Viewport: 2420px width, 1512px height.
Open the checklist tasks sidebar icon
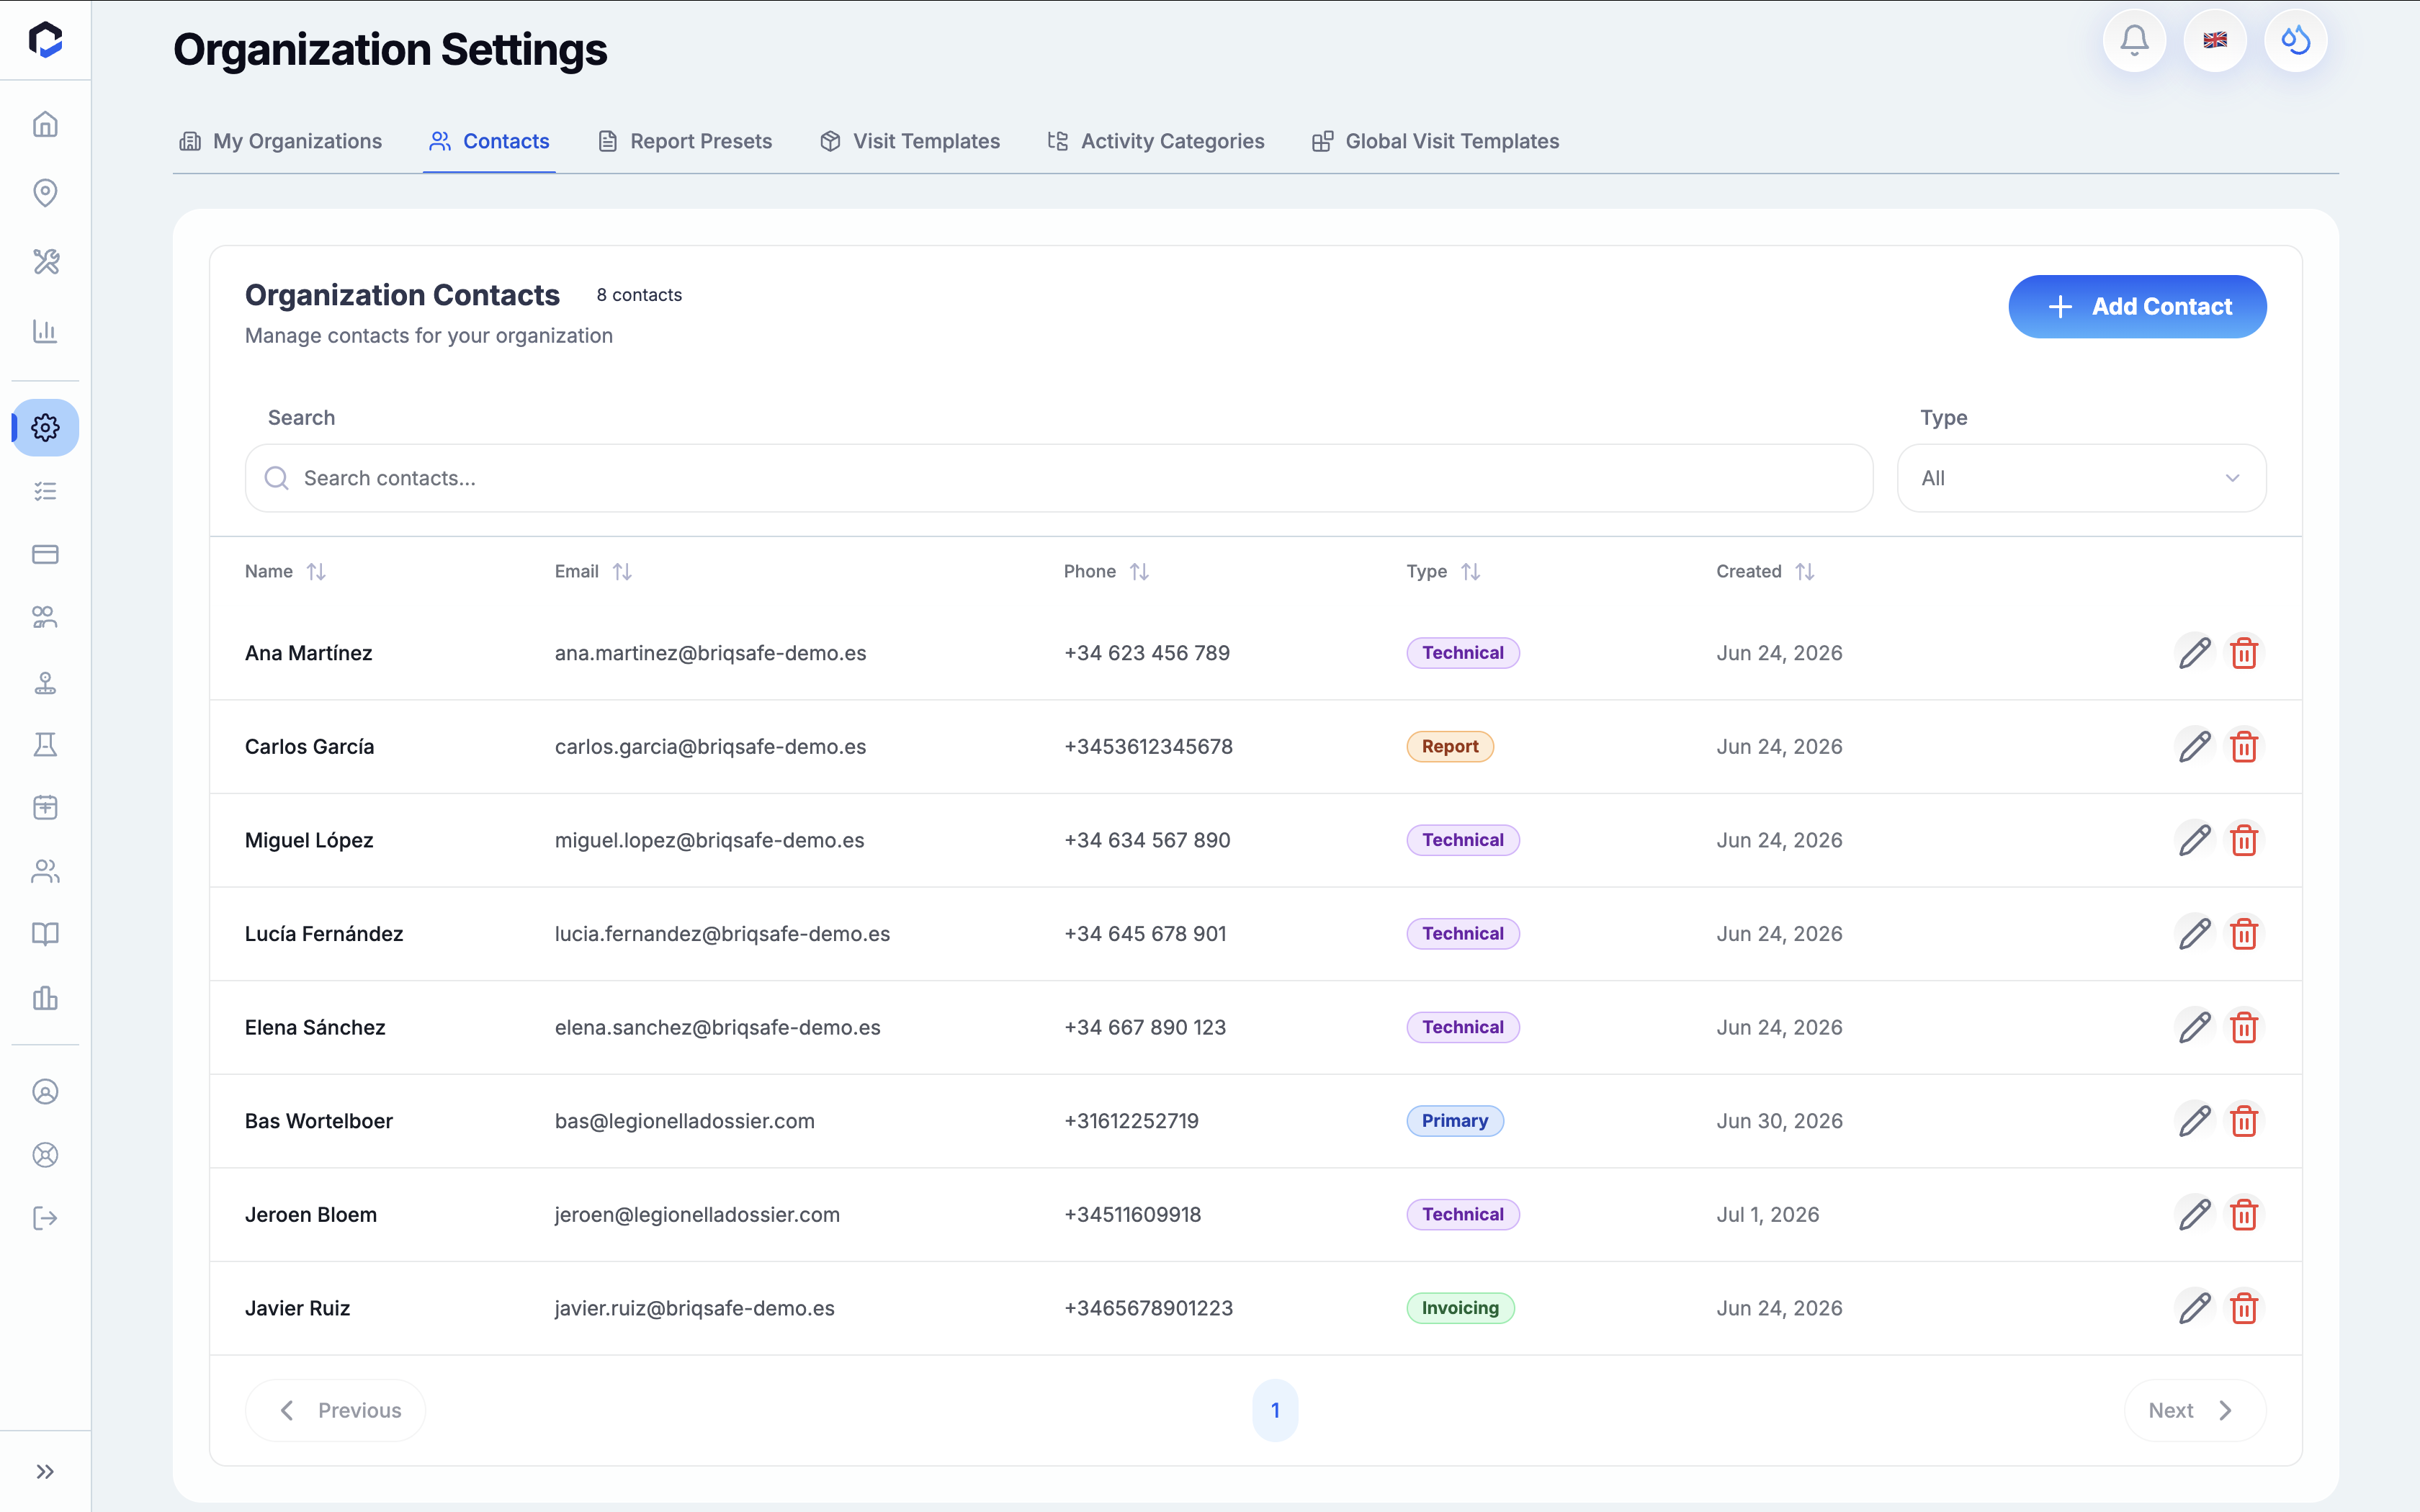[x=45, y=491]
